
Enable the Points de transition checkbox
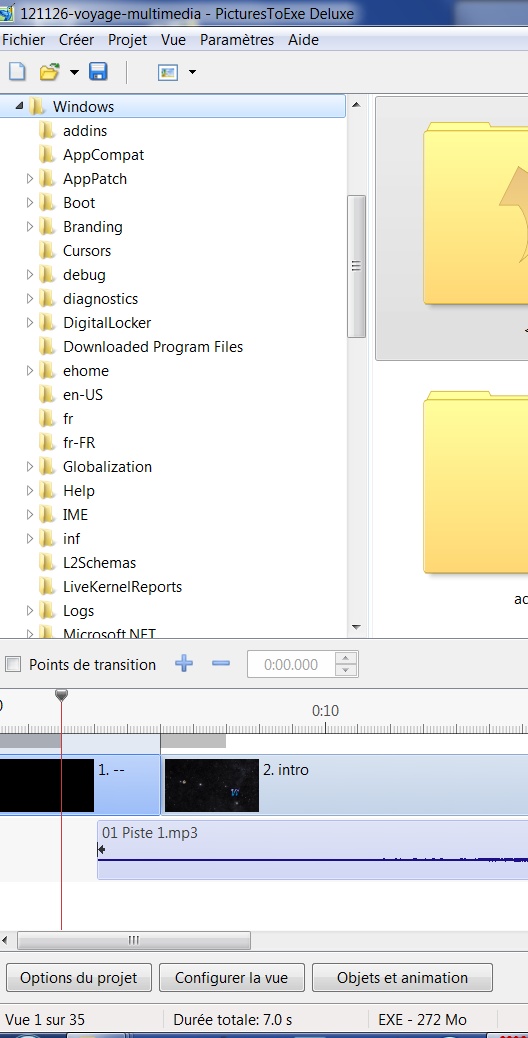13,664
